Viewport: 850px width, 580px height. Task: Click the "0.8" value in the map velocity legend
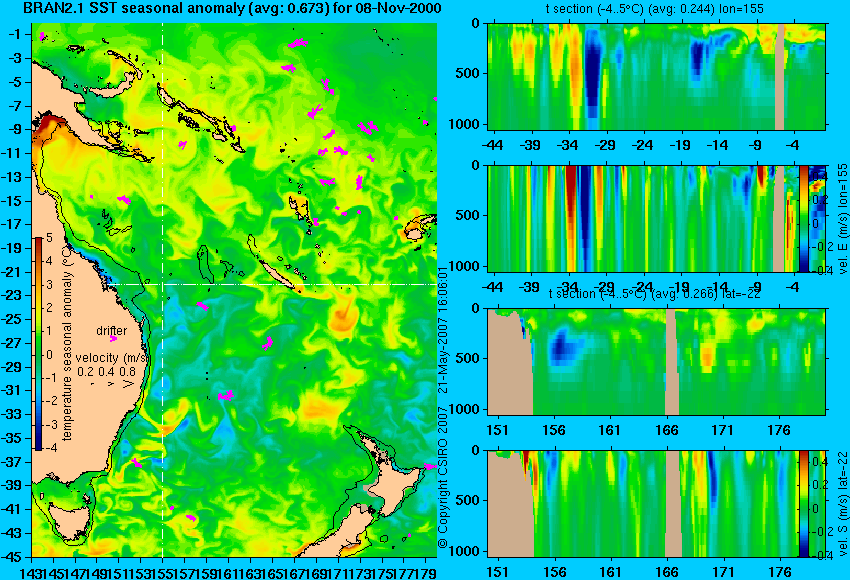127,372
